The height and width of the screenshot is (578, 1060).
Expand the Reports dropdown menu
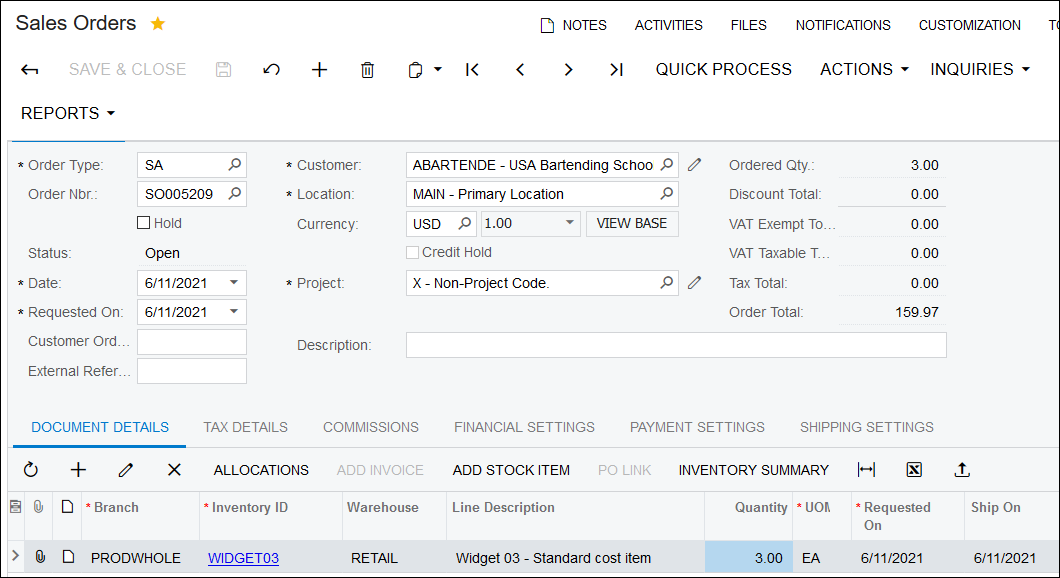point(68,114)
